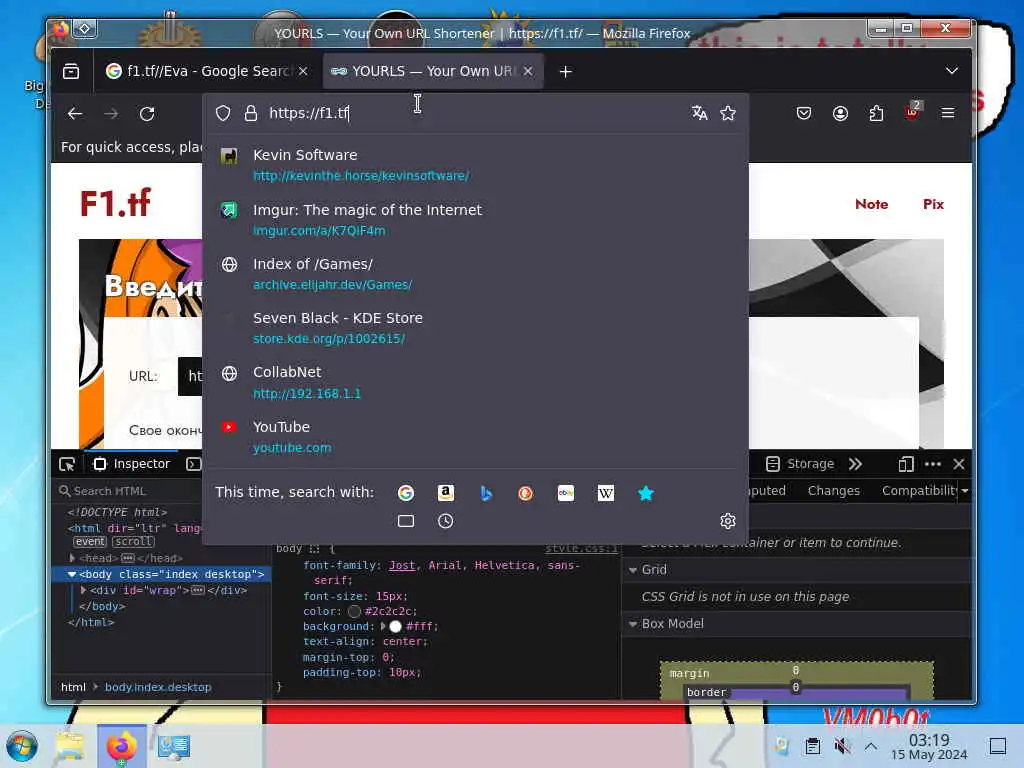Open the Imgur suggestion entry
1024x768 pixels.
475,220
